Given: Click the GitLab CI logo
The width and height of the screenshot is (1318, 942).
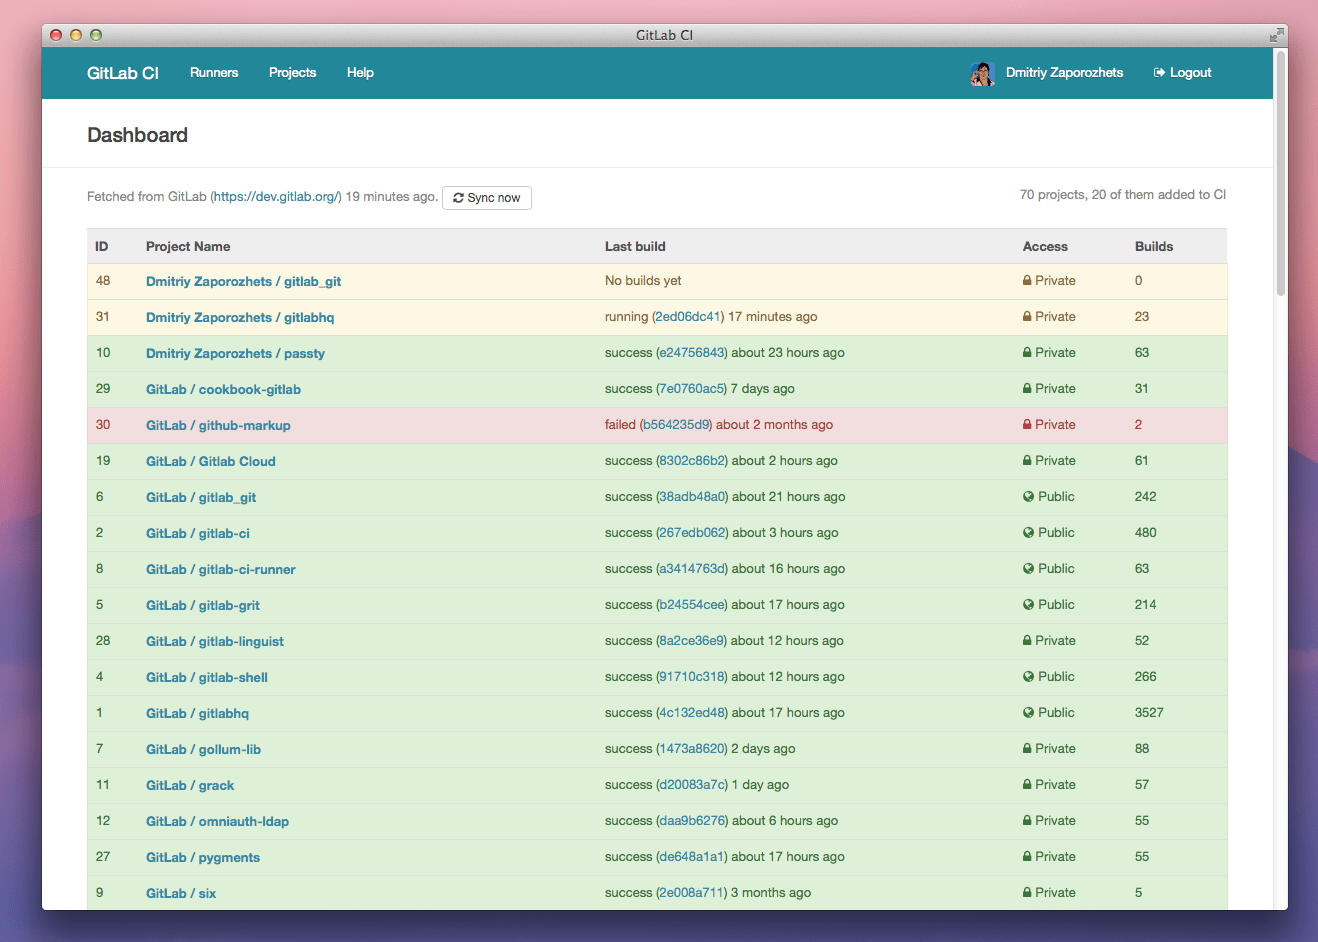Looking at the screenshot, I should pos(122,72).
